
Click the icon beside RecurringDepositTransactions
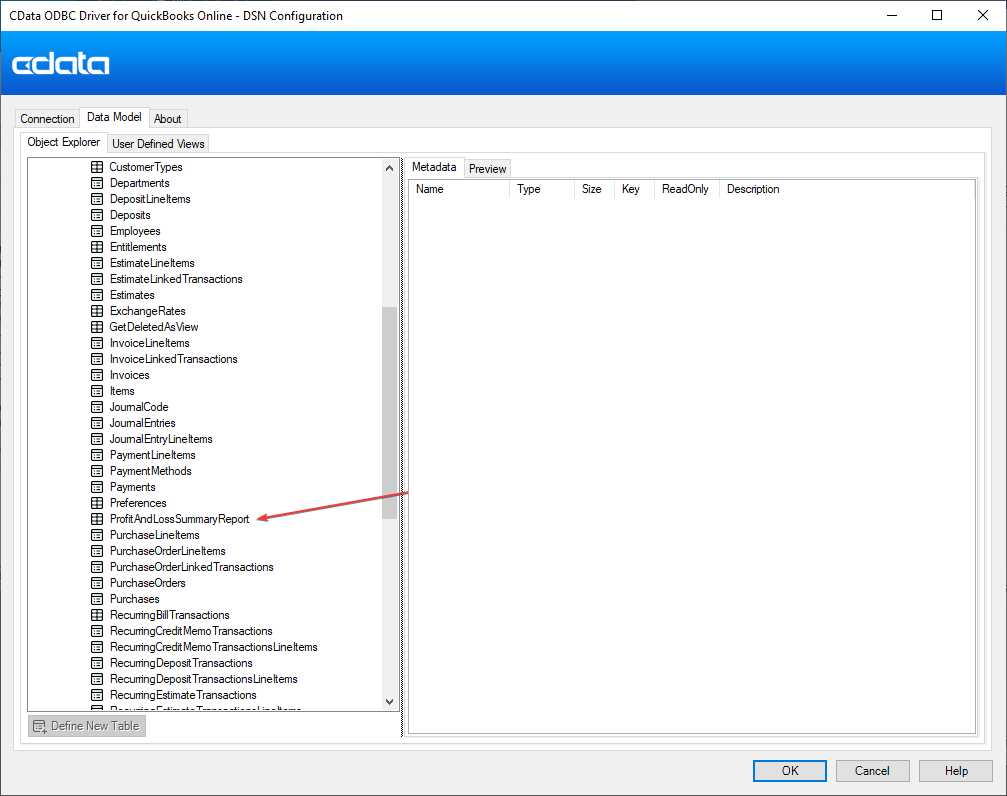point(97,663)
